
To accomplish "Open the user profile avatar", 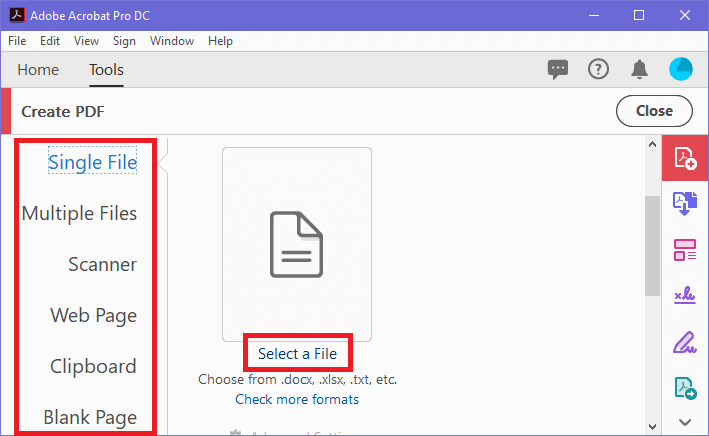I will (681, 69).
